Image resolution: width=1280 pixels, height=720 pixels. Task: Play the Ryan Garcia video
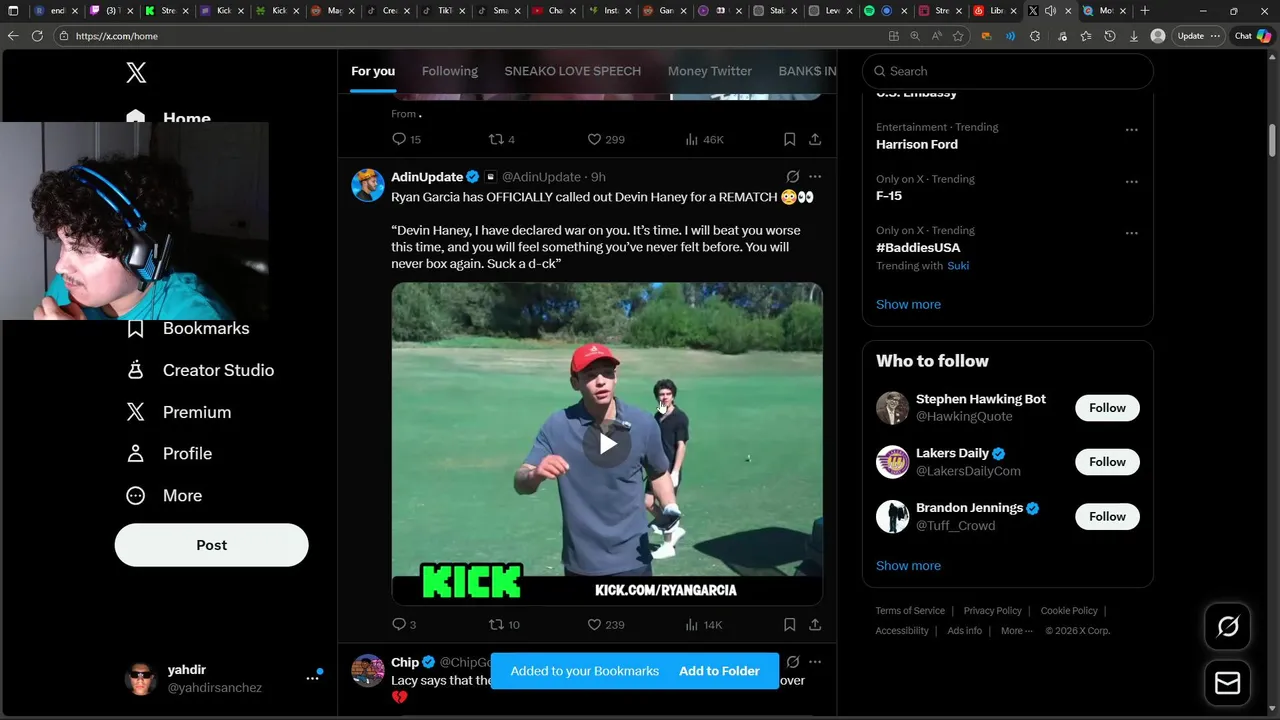[607, 444]
